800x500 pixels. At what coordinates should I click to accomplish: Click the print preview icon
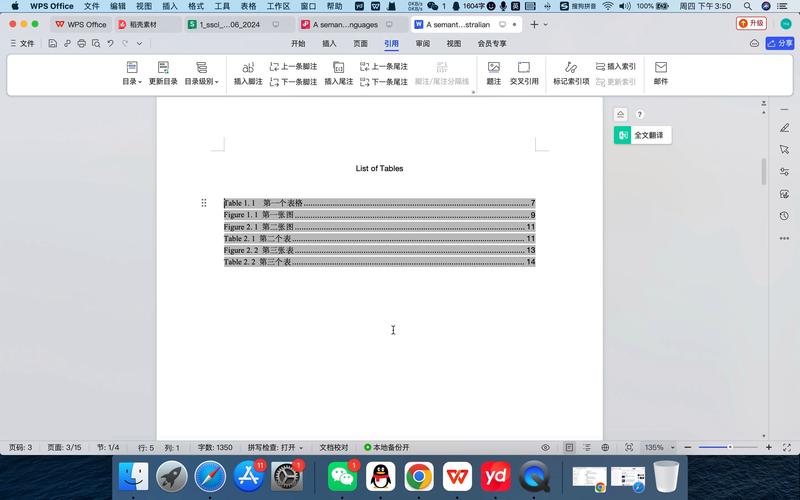pyautogui.click(x=96, y=43)
